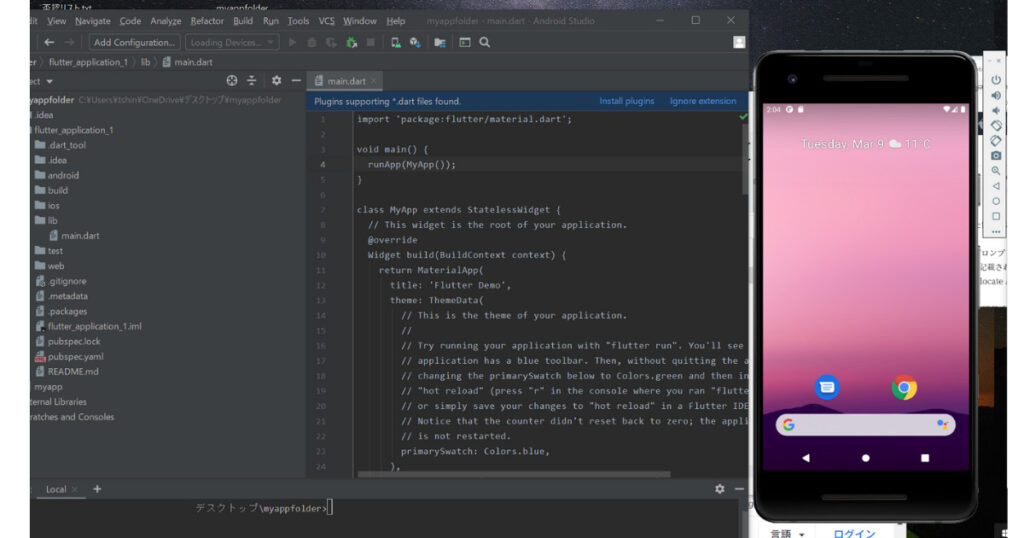
Task: Click the Run Anything terminal icon
Action: (x=465, y=42)
